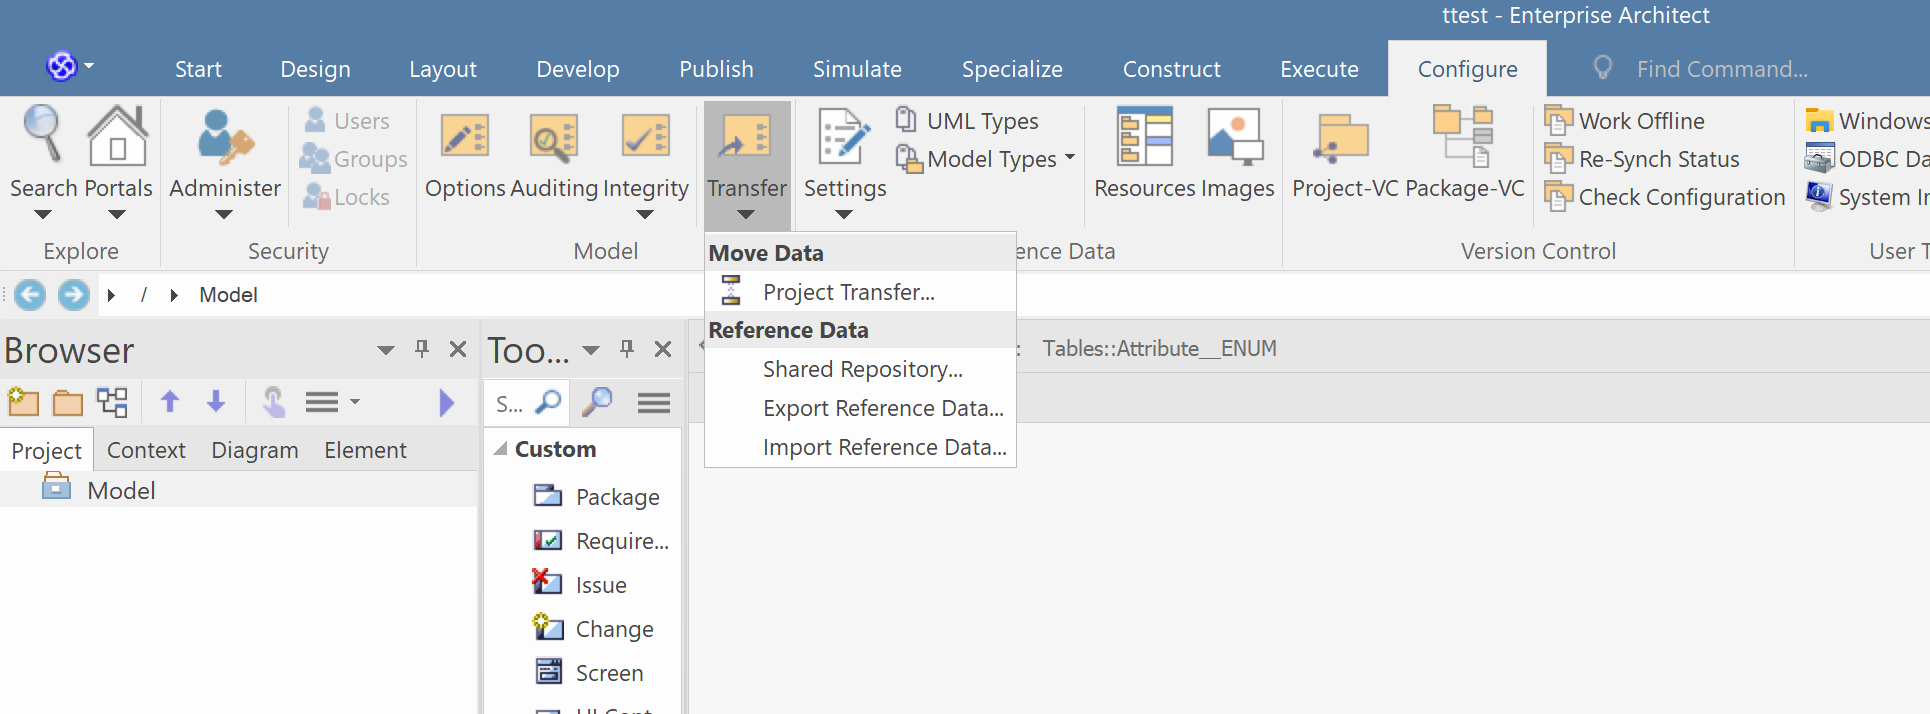Open the Auditing settings icon
This screenshot has width=1930, height=714.
coord(554,140)
